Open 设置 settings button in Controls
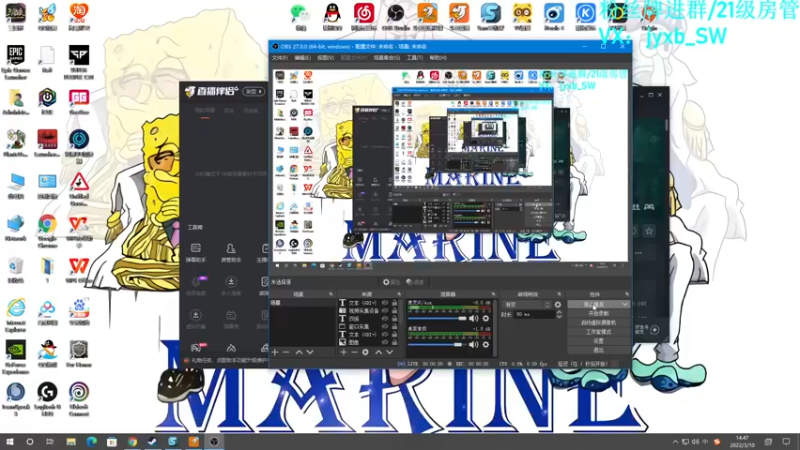 click(x=598, y=341)
